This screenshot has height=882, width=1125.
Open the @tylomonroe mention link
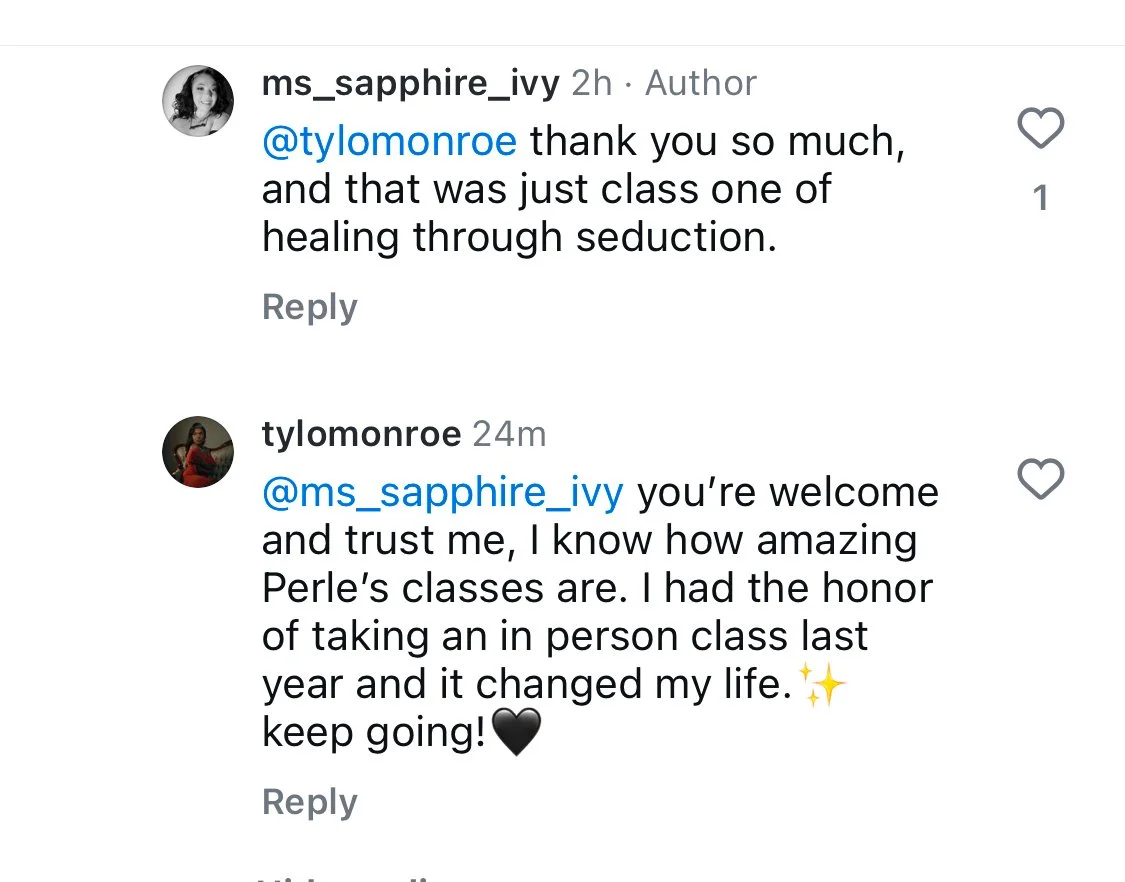pyautogui.click(x=389, y=141)
